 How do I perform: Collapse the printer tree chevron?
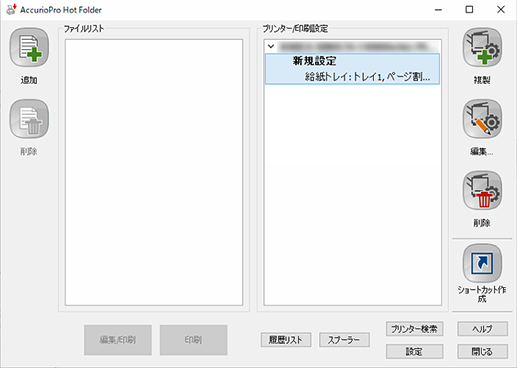(x=271, y=46)
